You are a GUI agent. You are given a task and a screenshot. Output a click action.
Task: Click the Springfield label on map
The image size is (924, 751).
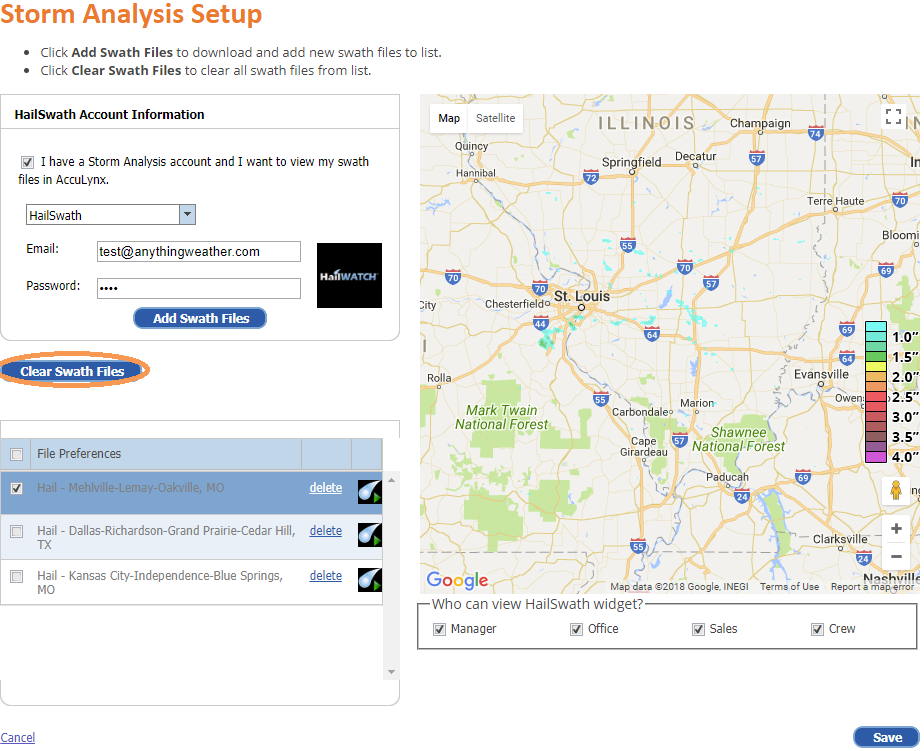[x=631, y=162]
